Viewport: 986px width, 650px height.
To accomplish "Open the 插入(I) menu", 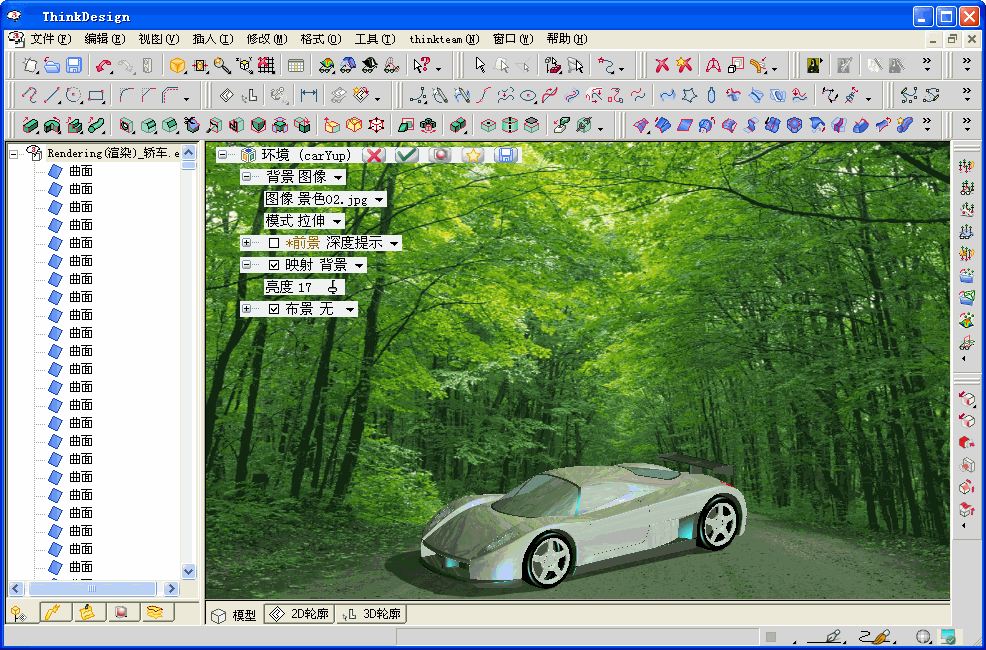I will click(213, 39).
